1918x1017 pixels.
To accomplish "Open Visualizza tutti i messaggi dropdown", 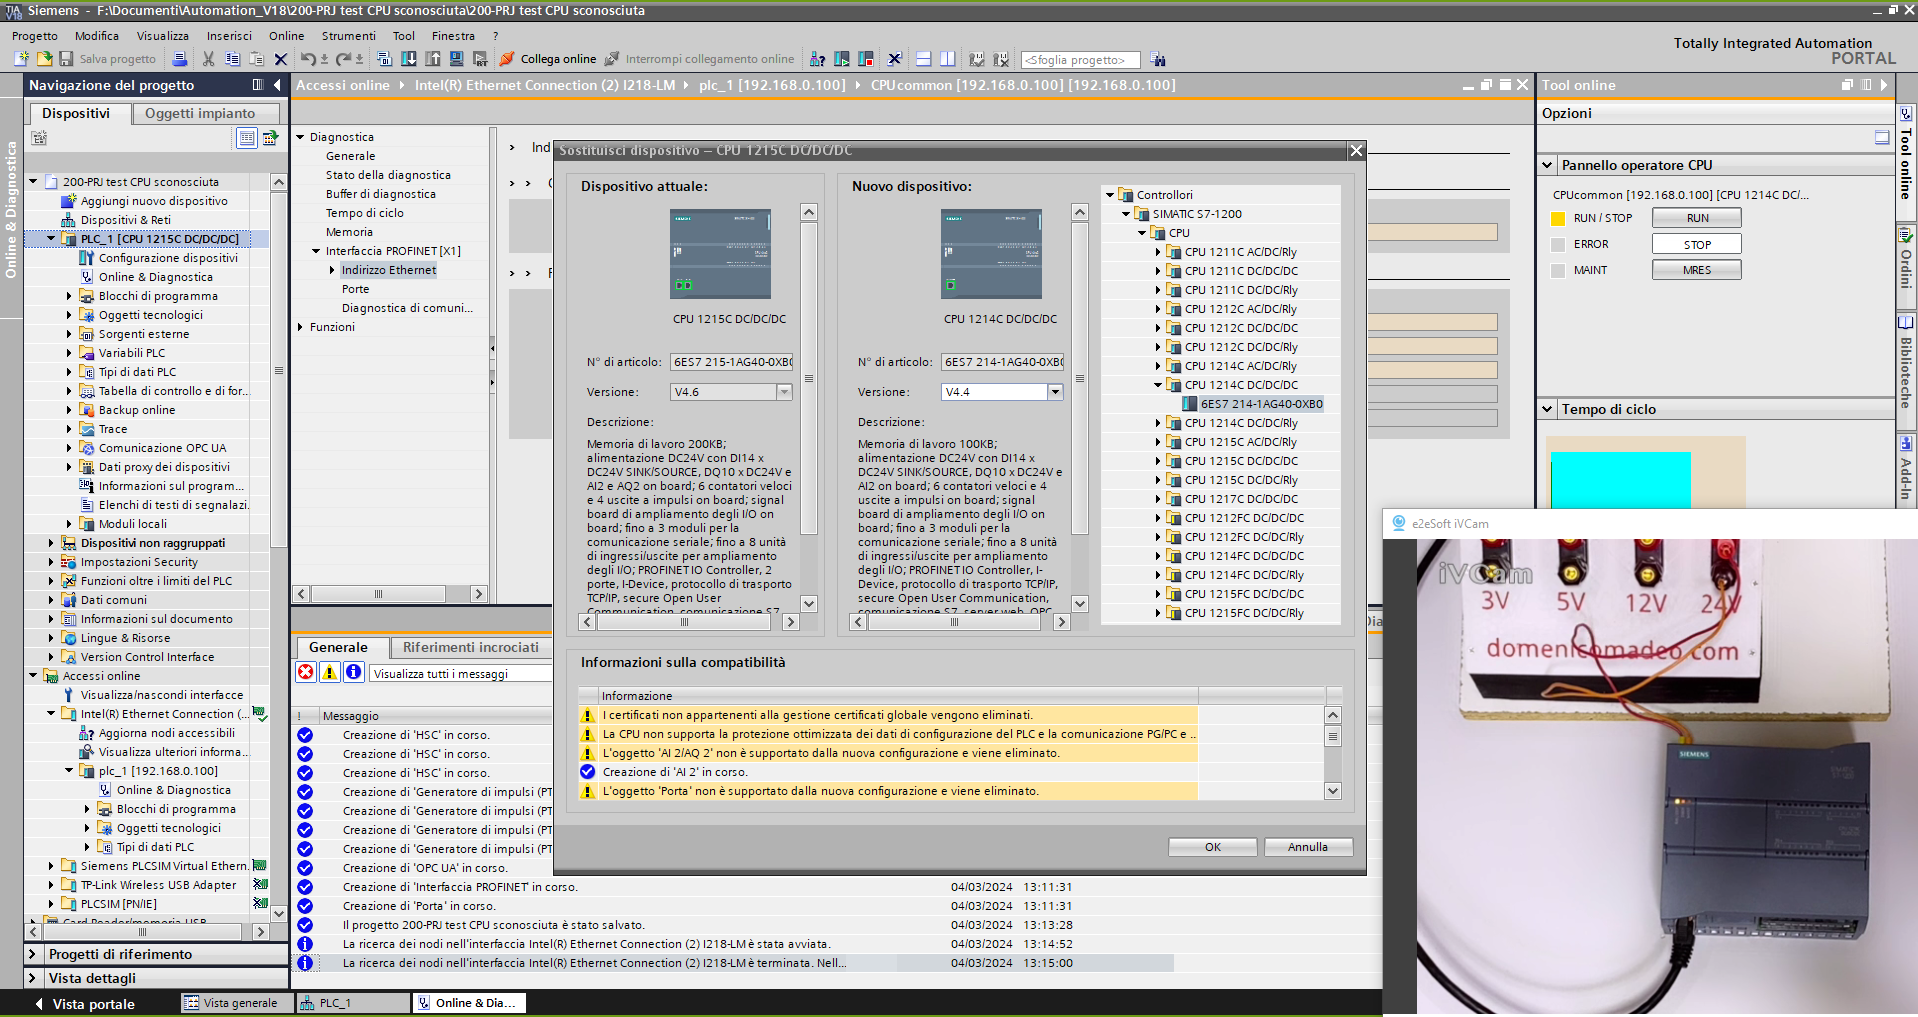I will point(460,673).
